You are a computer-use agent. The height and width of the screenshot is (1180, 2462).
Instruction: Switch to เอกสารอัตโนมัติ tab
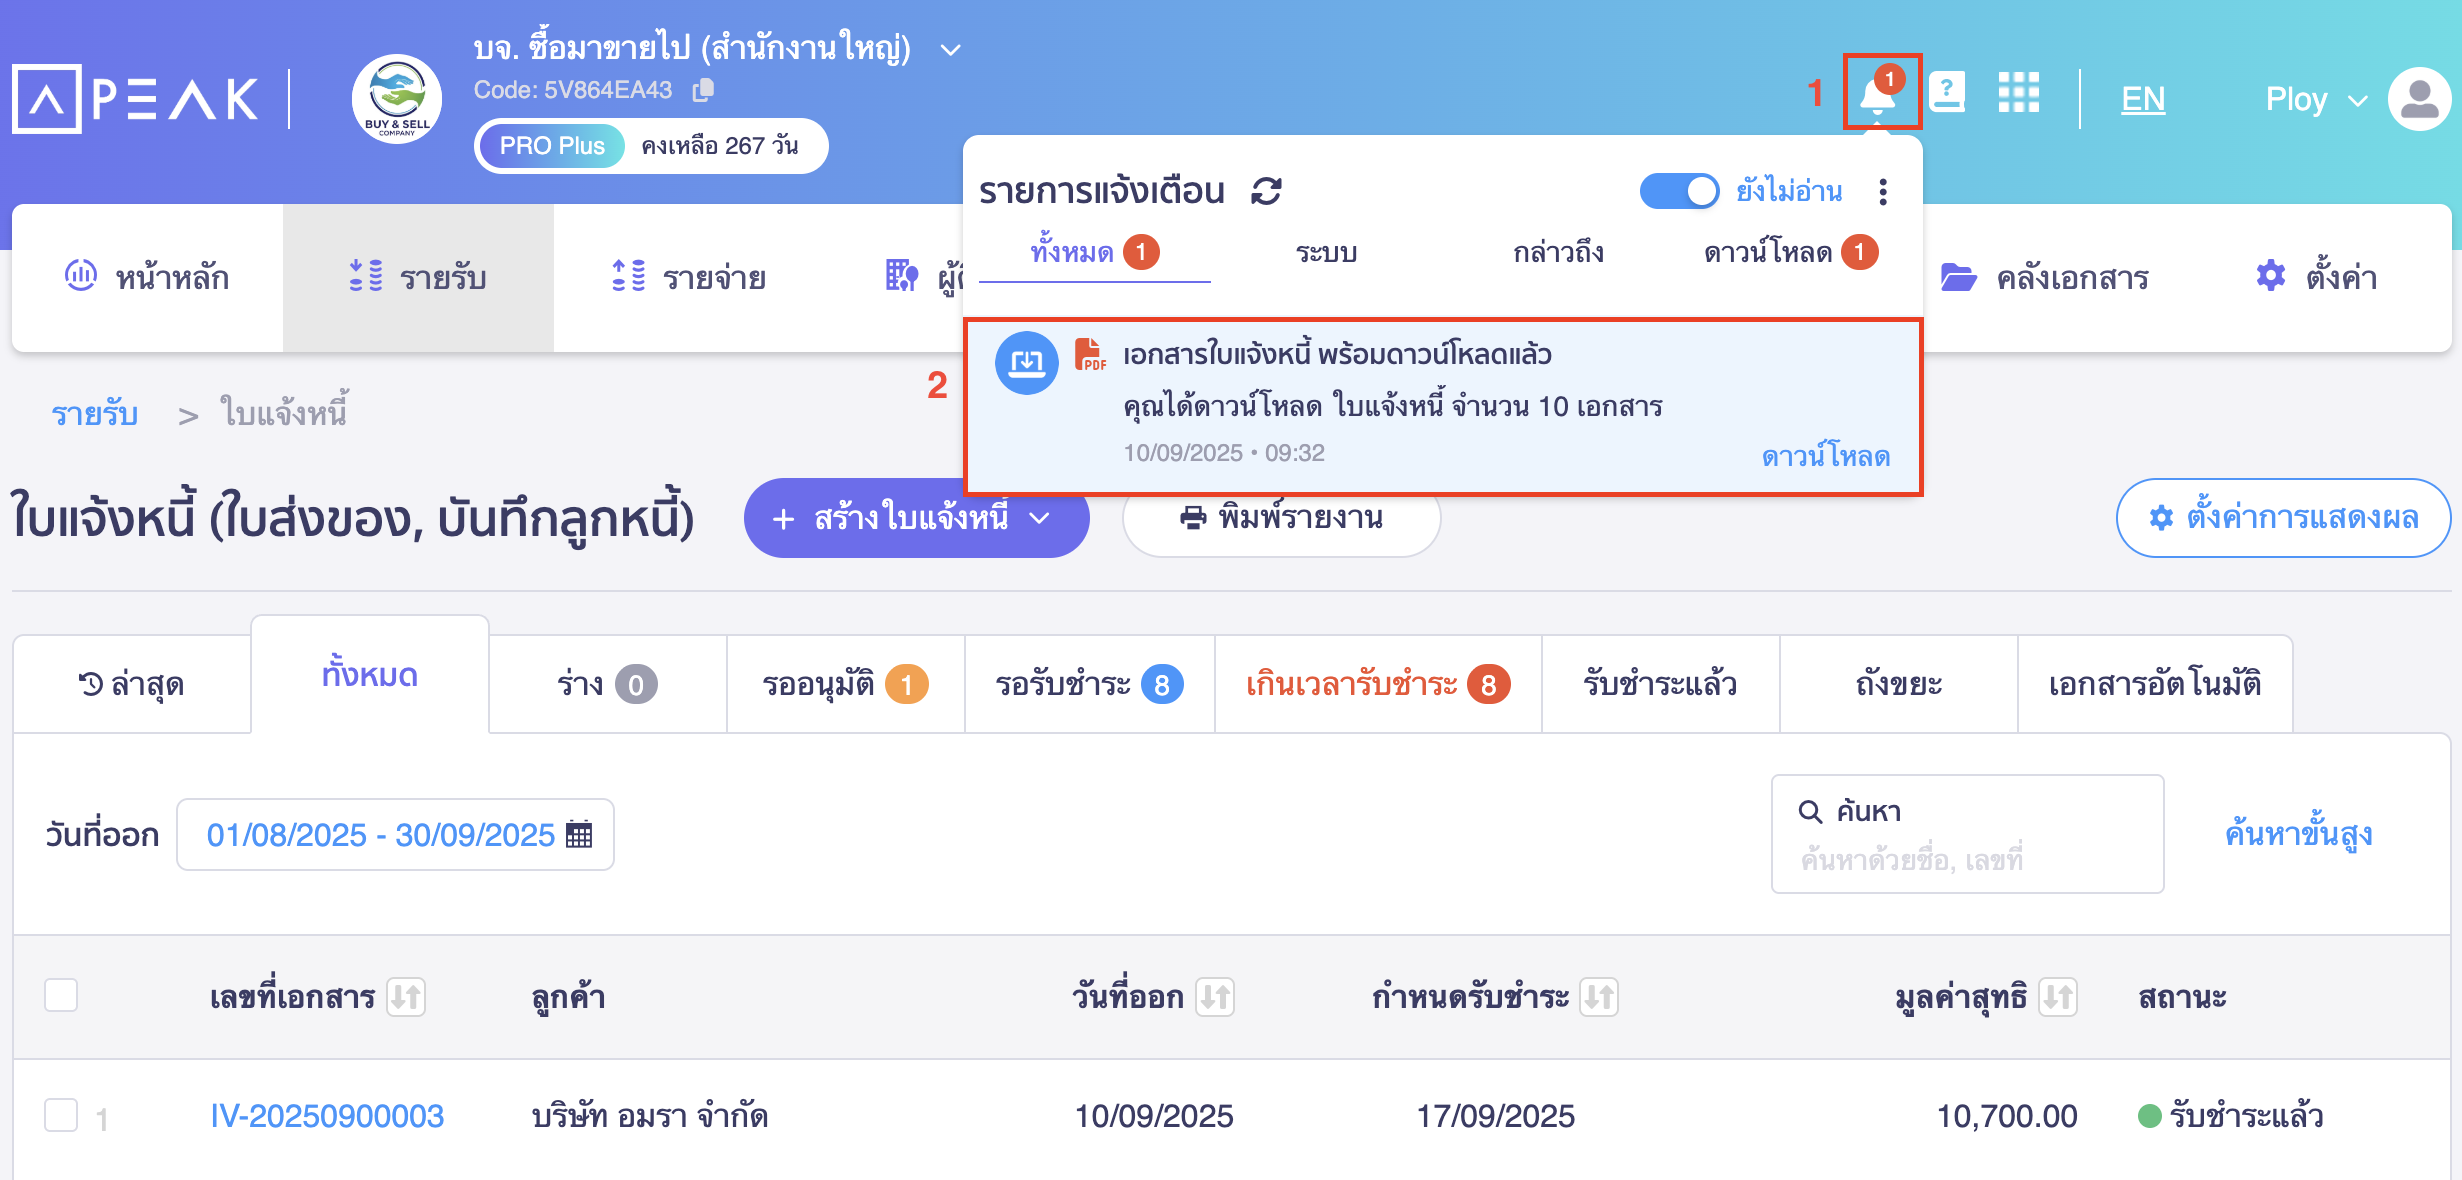[x=2155, y=684]
